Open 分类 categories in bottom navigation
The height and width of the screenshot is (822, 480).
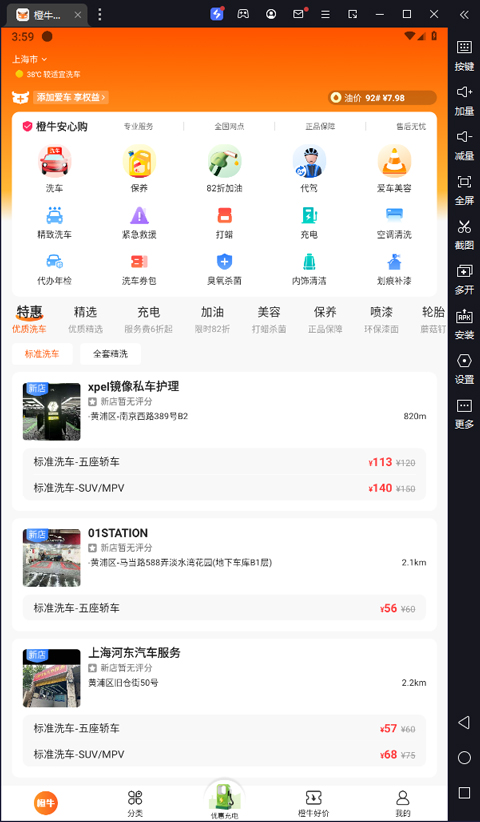click(135, 804)
